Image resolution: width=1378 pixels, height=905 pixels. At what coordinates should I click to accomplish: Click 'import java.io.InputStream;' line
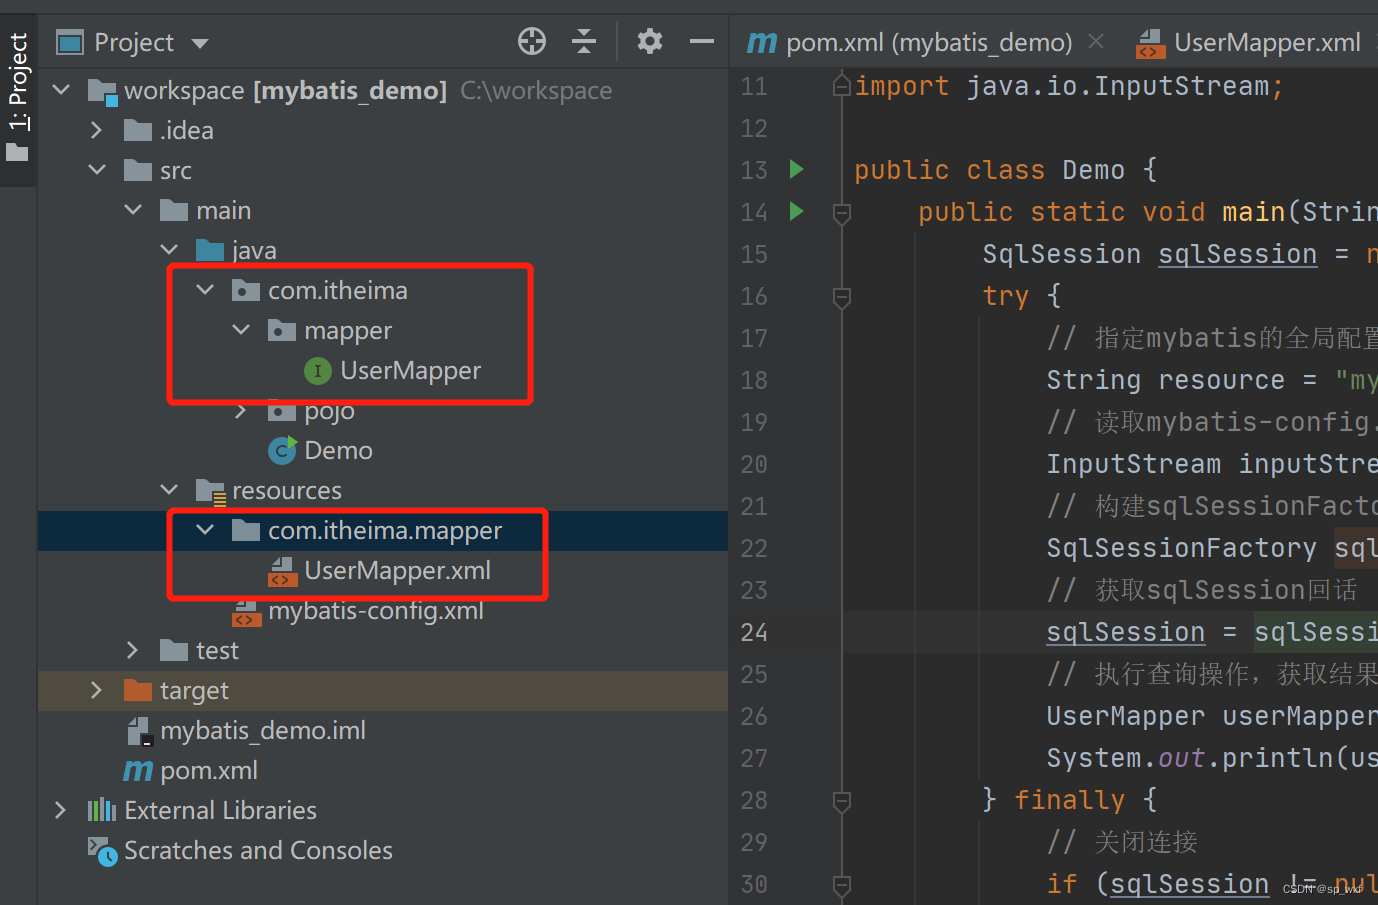(x=1069, y=86)
